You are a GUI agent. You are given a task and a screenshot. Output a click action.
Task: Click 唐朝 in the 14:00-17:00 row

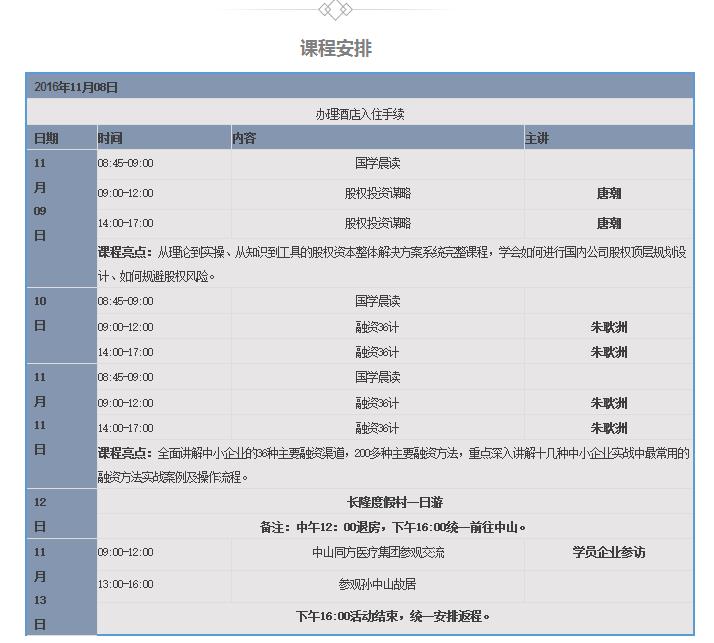(609, 224)
